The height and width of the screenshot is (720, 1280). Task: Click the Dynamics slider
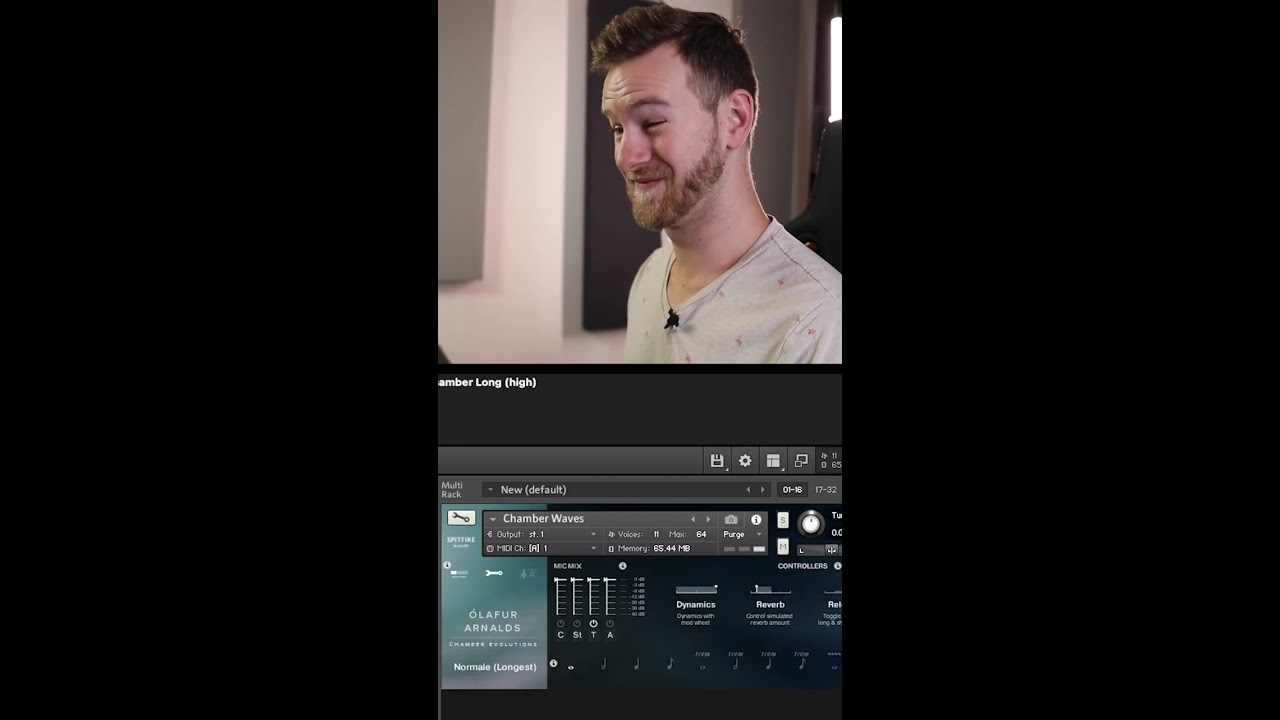click(x=696, y=590)
